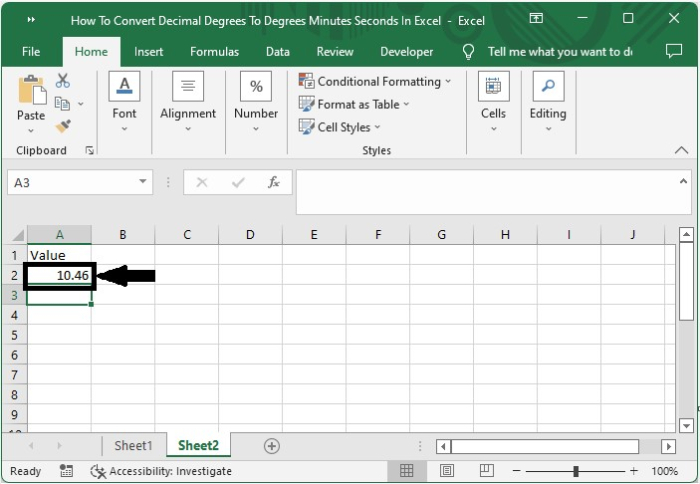Add a new sheet with plus icon
The image size is (700, 484).
[271, 446]
